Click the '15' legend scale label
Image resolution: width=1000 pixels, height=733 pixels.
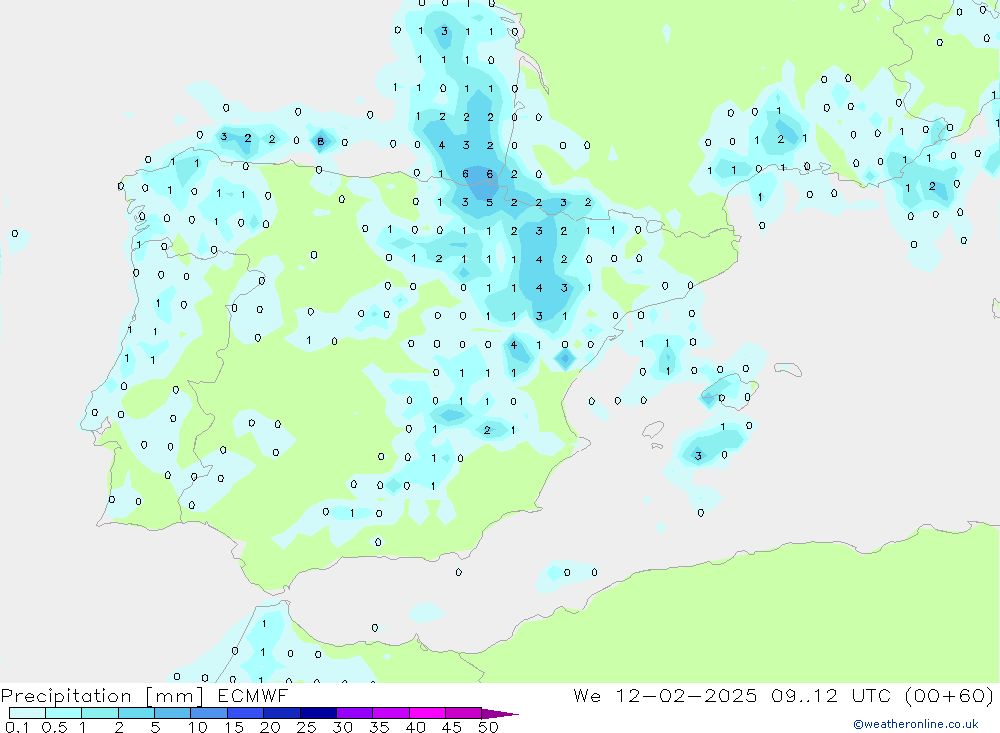234,727
